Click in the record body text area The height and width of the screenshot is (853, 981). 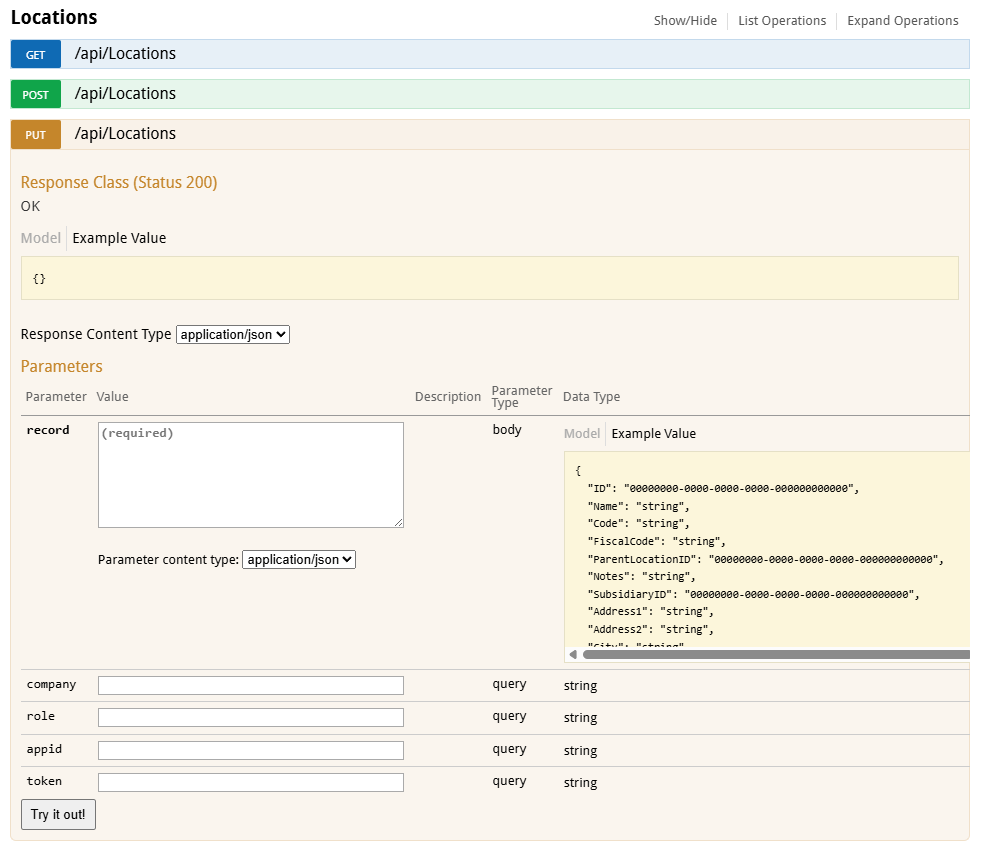[x=250, y=475]
